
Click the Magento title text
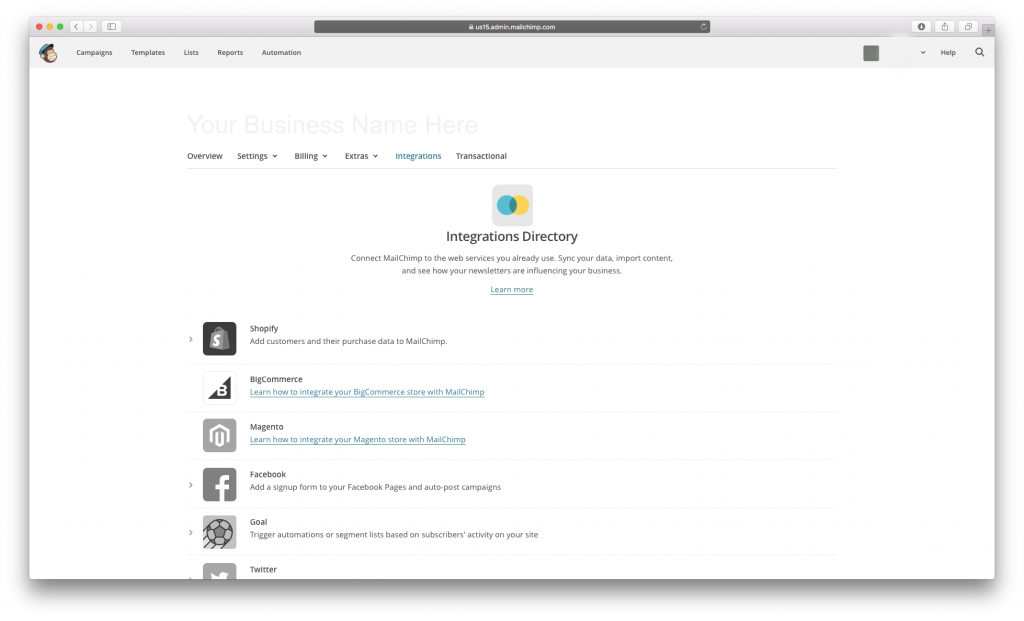click(266, 426)
